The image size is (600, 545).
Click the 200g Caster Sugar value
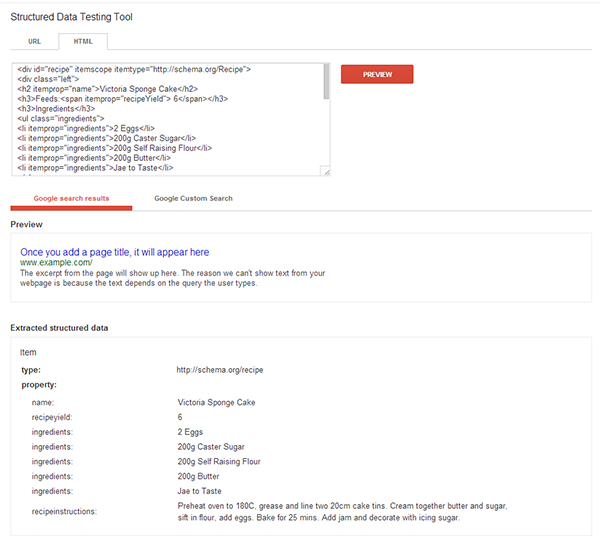[211, 447]
